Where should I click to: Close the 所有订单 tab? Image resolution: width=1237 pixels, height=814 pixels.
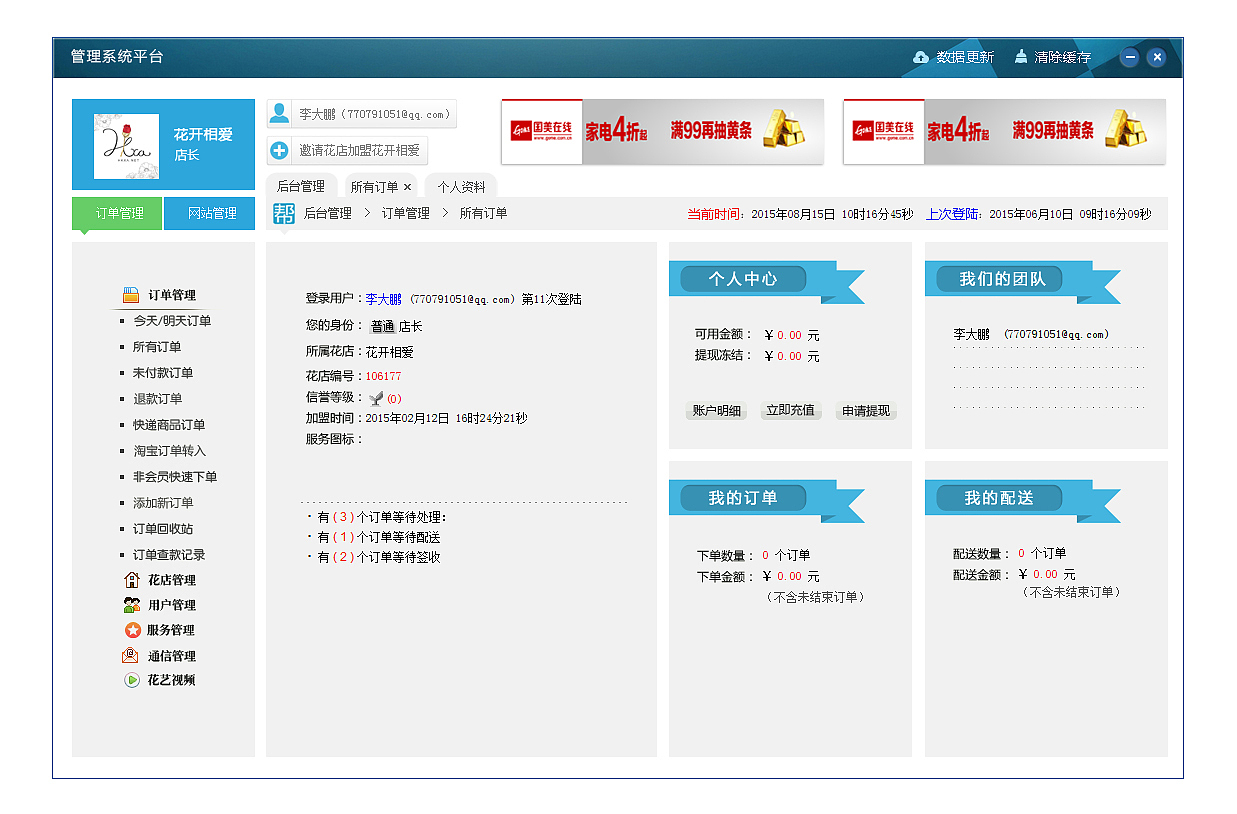pyautogui.click(x=407, y=187)
